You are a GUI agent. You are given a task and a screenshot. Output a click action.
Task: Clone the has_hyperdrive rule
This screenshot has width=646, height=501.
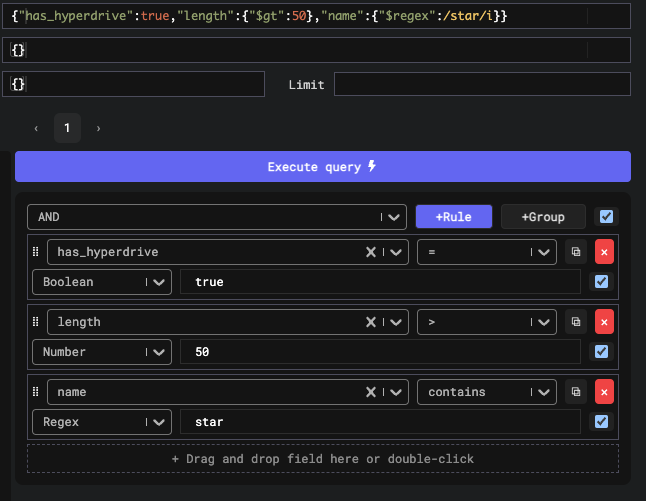(x=576, y=252)
